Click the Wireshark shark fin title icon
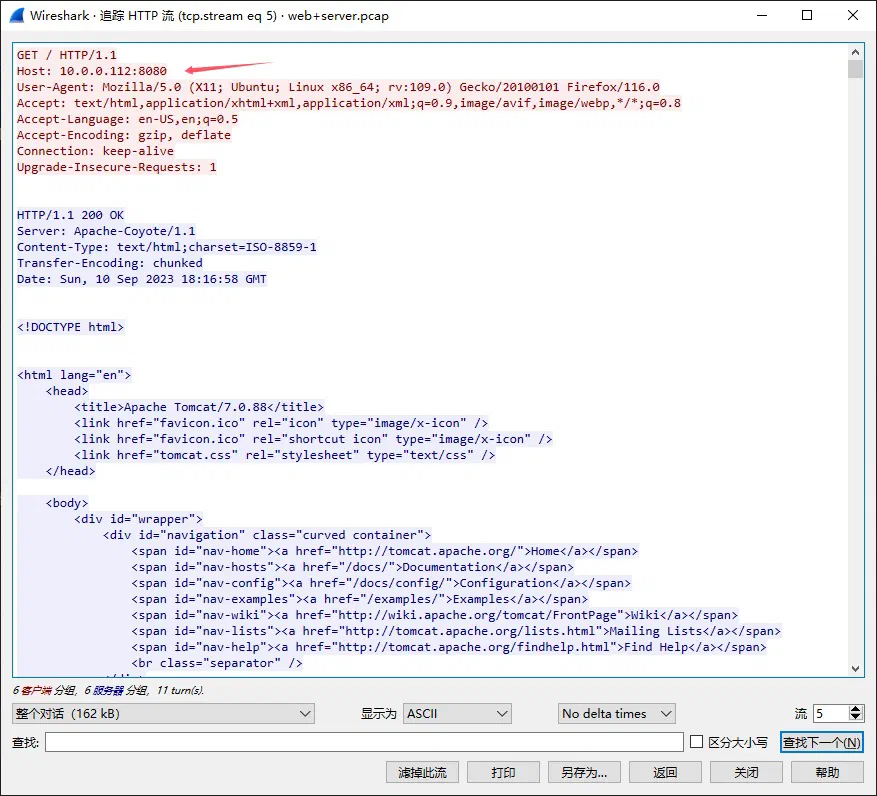The image size is (877, 796). (x=17, y=15)
